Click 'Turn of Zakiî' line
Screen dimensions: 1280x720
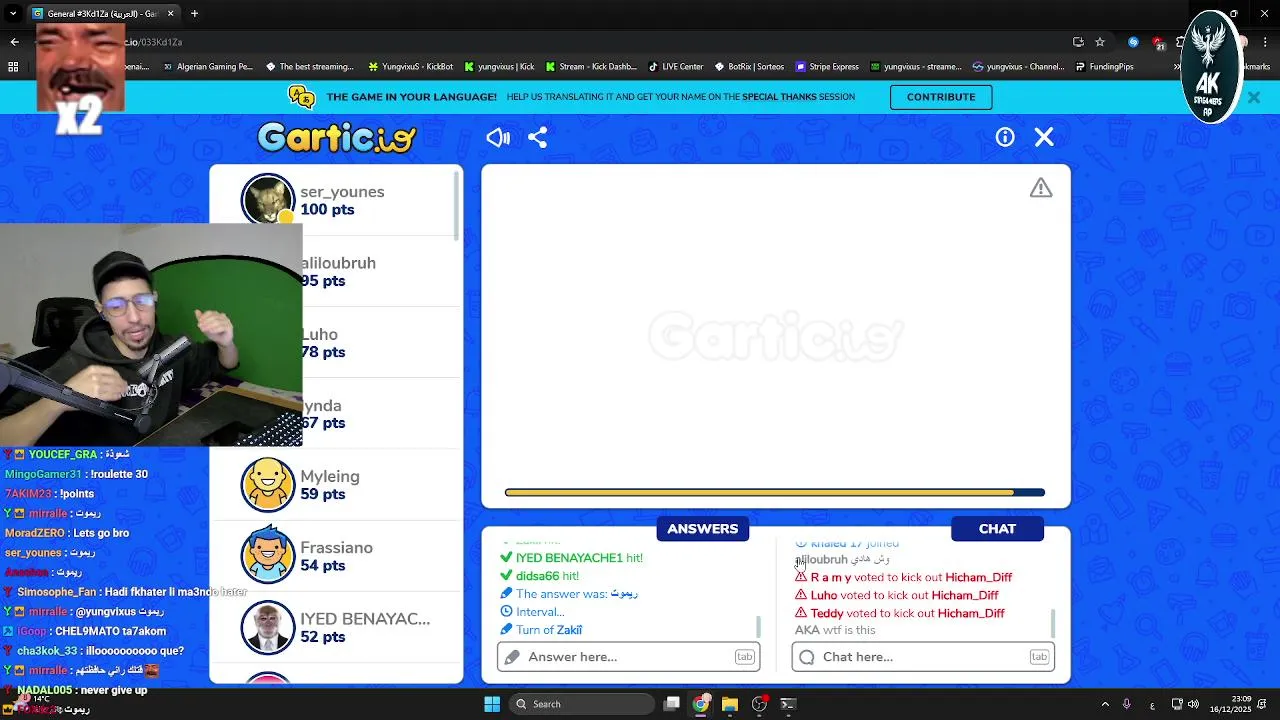pyautogui.click(x=541, y=630)
